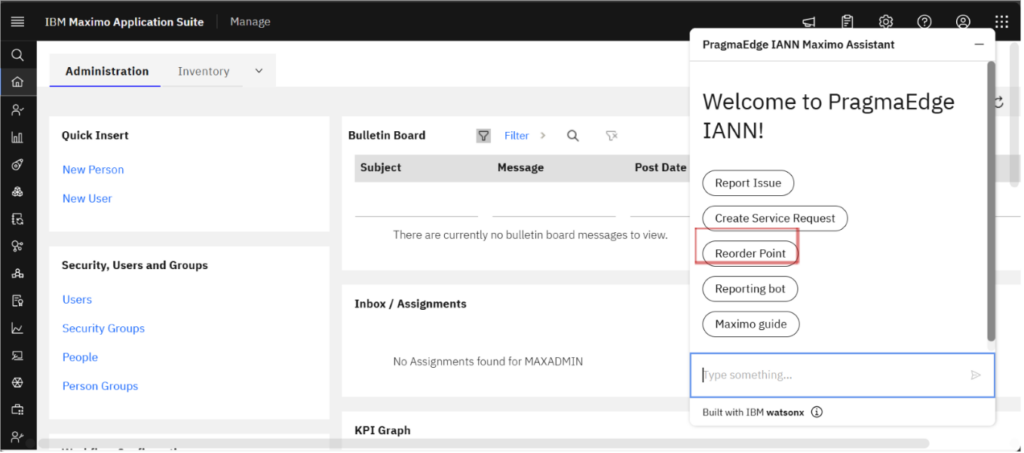Open the hamburger navigation menu
The image size is (1024, 453).
coord(18,22)
